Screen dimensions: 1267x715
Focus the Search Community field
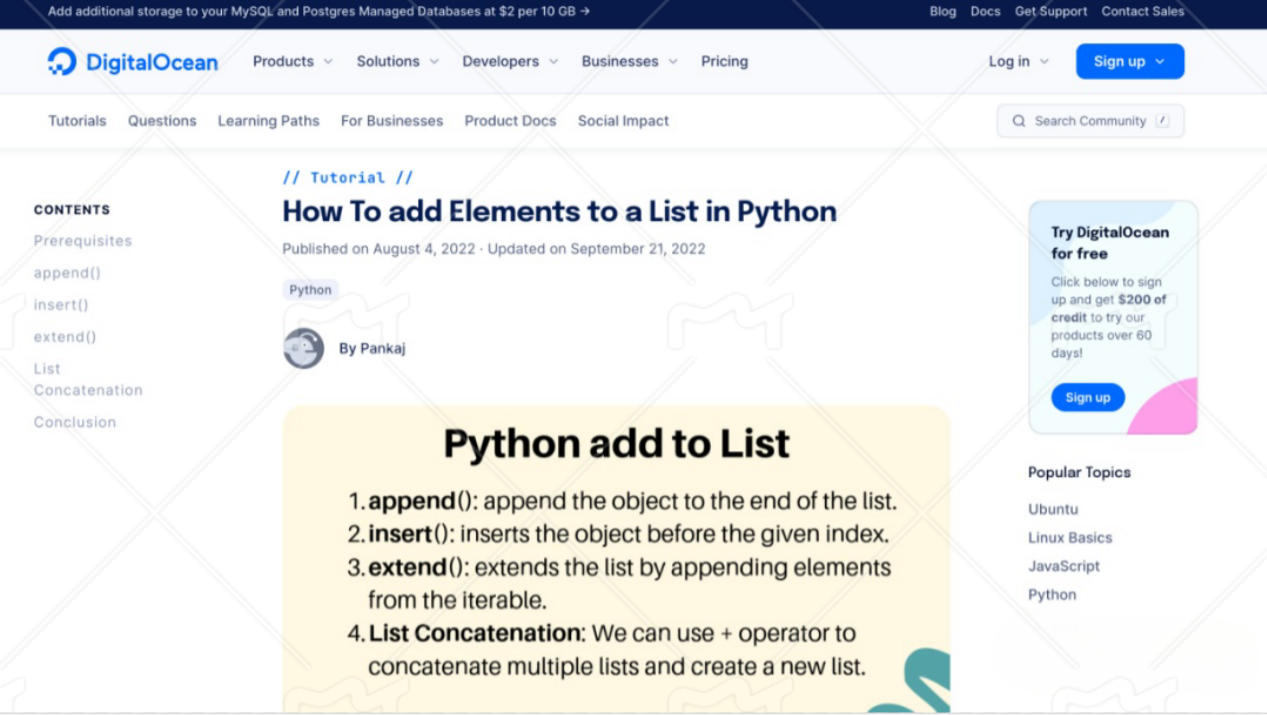[1090, 121]
